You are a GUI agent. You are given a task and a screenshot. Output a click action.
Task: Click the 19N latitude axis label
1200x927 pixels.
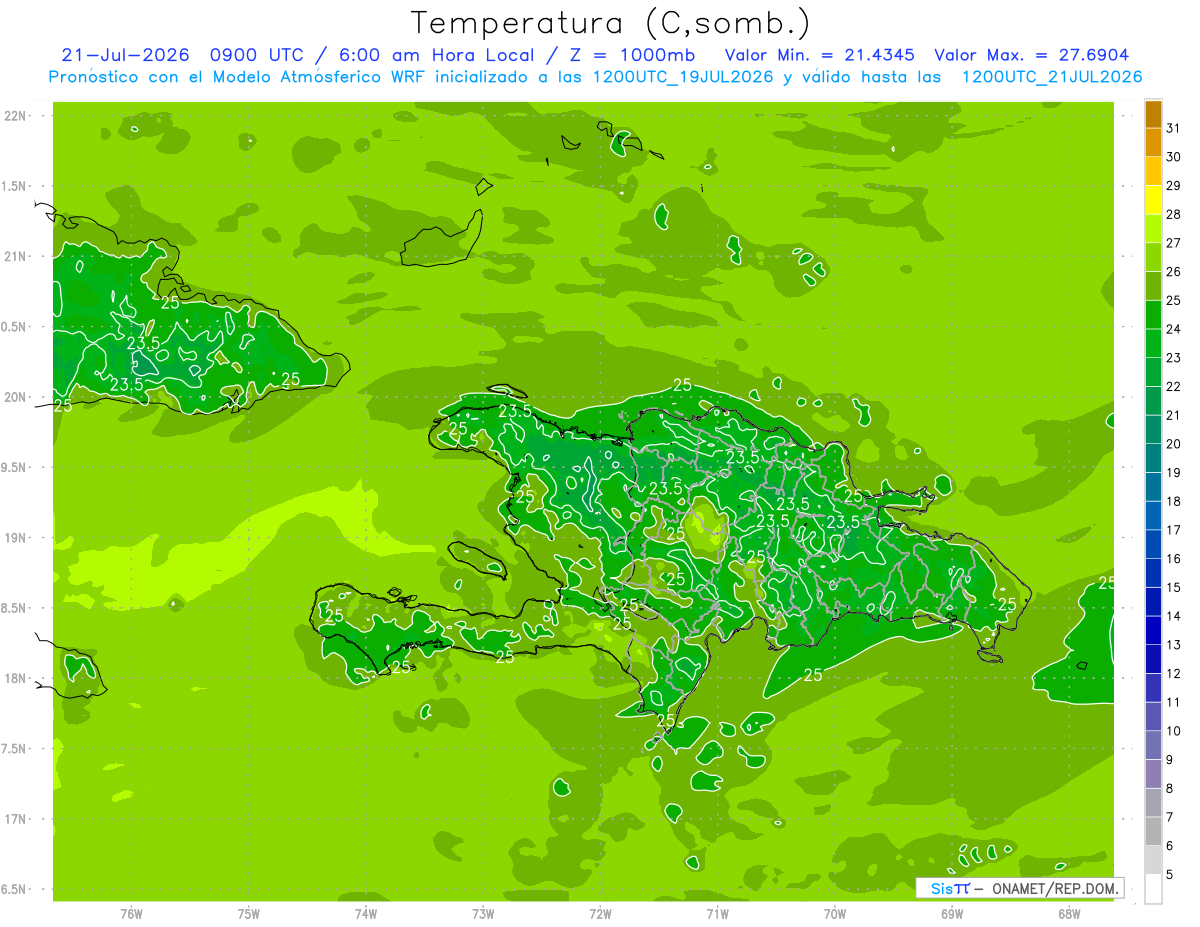coord(16,538)
